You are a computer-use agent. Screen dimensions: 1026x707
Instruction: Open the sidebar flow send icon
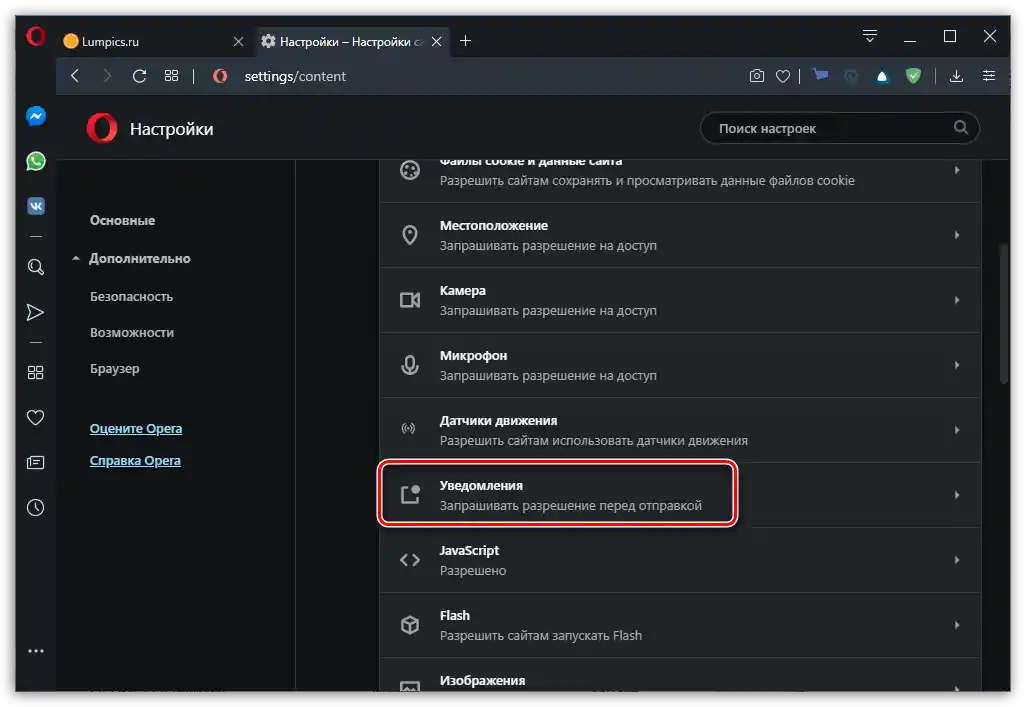tap(35, 312)
